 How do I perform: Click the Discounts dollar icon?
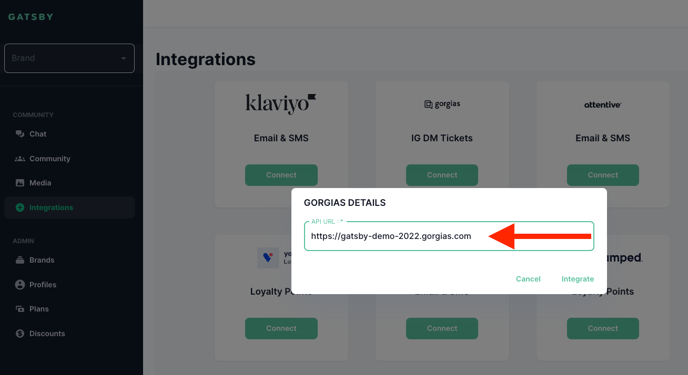[x=20, y=333]
